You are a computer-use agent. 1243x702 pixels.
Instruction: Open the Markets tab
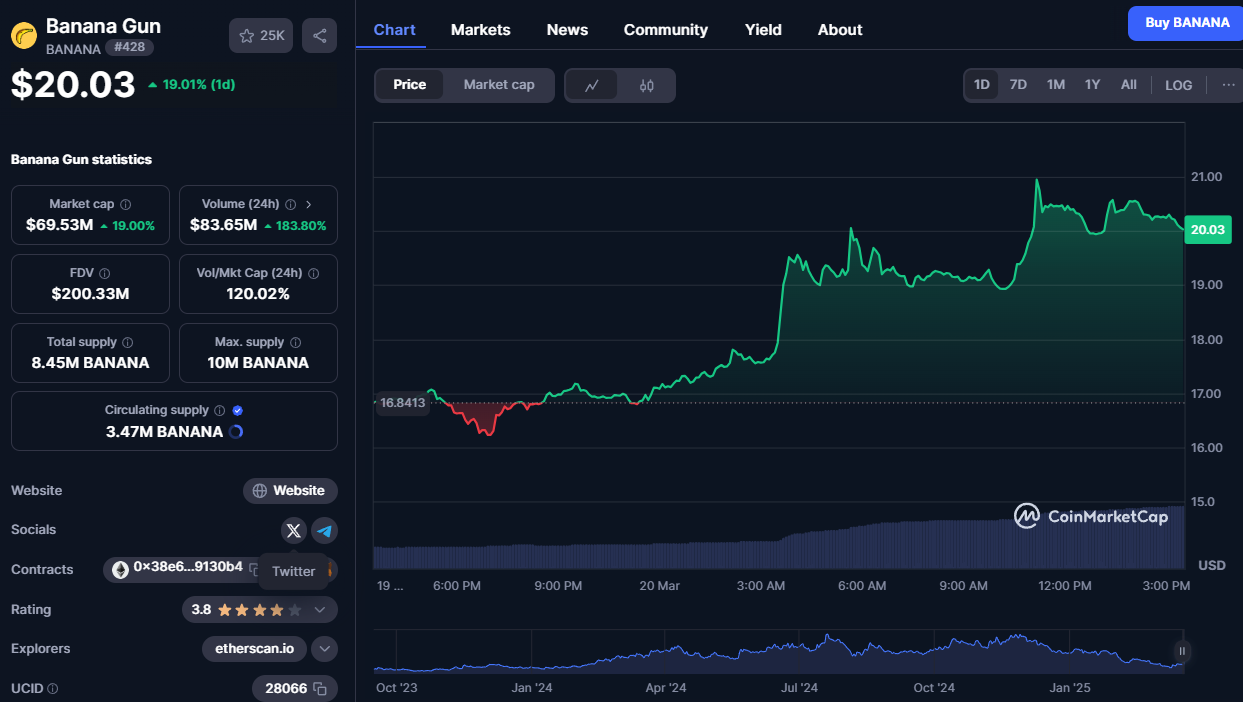pyautogui.click(x=480, y=30)
